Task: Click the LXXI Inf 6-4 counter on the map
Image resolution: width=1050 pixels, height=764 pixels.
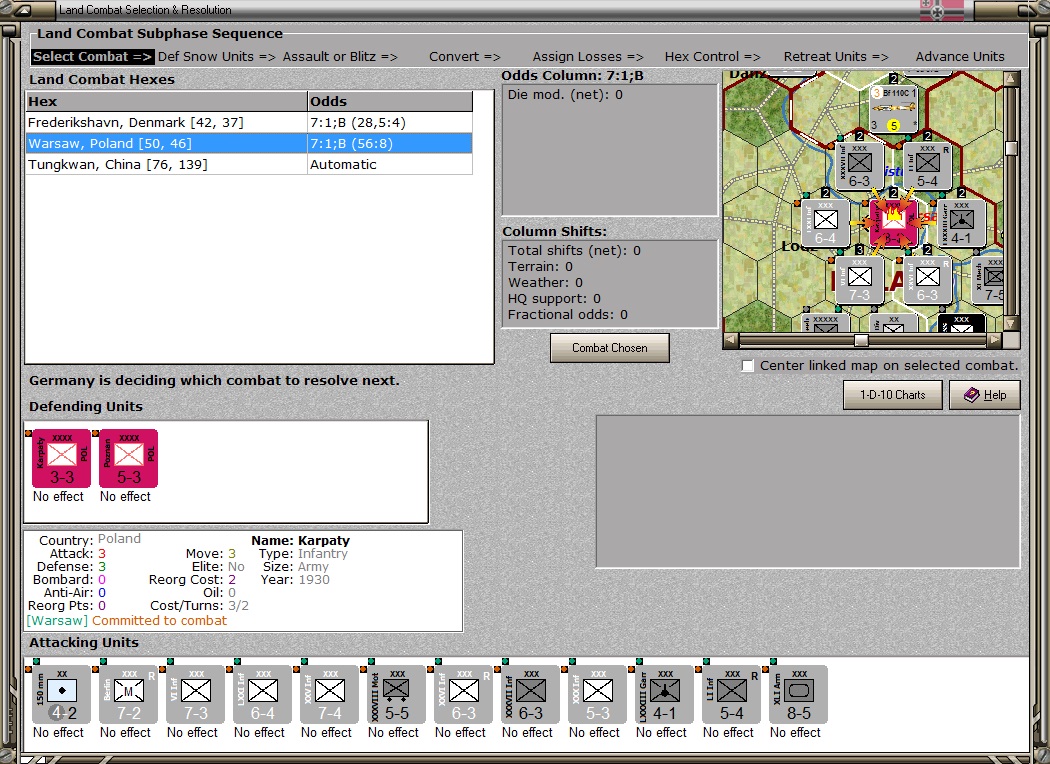Action: pyautogui.click(x=826, y=223)
